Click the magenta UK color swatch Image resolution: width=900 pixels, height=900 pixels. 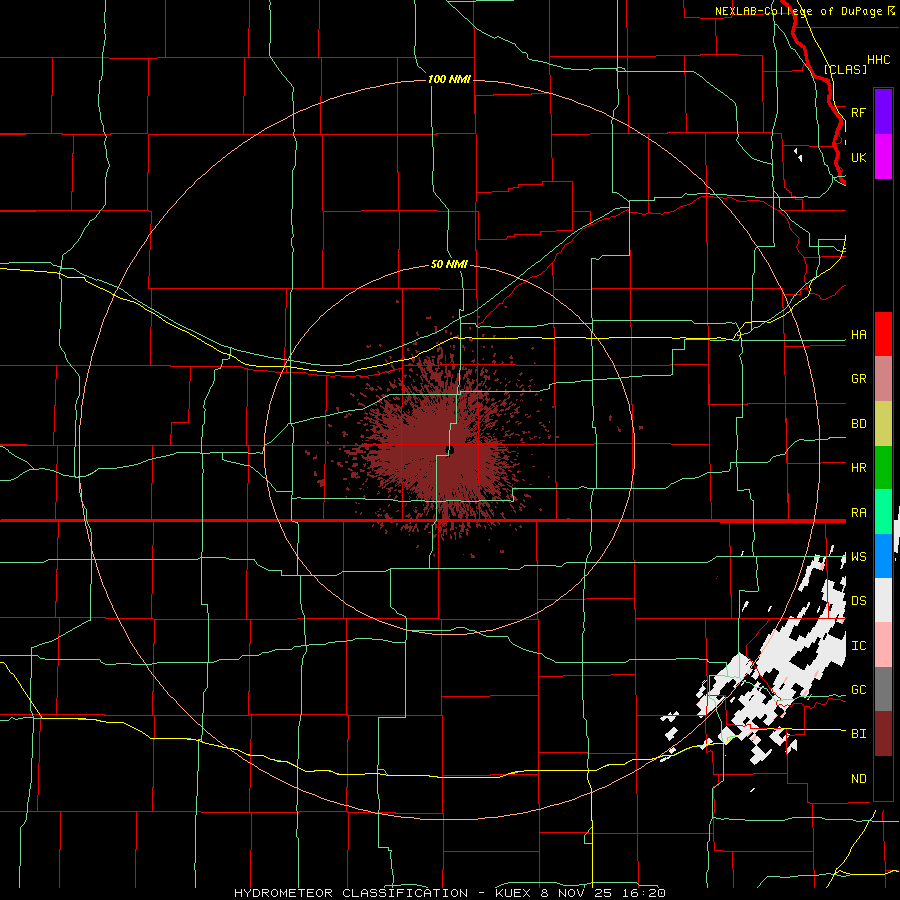click(883, 157)
